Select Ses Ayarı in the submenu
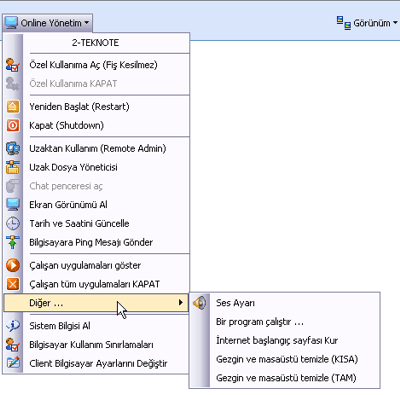Viewport: 400px width, 395px height. point(285,303)
